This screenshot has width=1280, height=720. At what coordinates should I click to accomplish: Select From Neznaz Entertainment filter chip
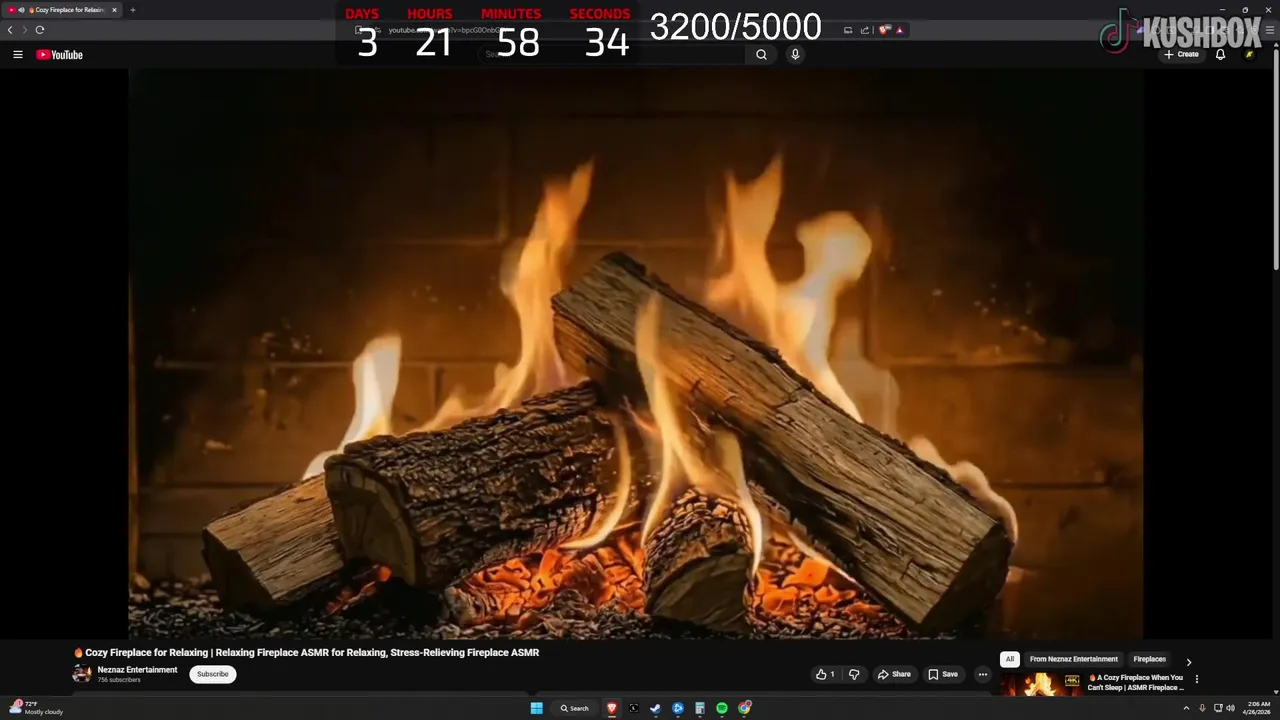pyautogui.click(x=1074, y=659)
